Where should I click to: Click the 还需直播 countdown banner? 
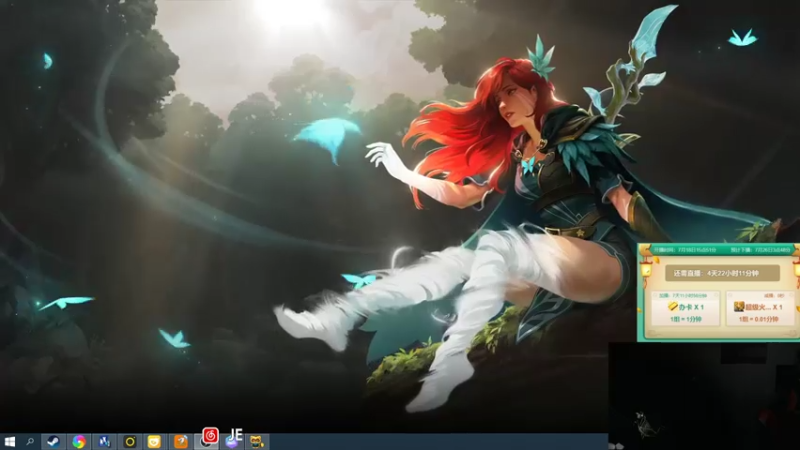[722, 273]
